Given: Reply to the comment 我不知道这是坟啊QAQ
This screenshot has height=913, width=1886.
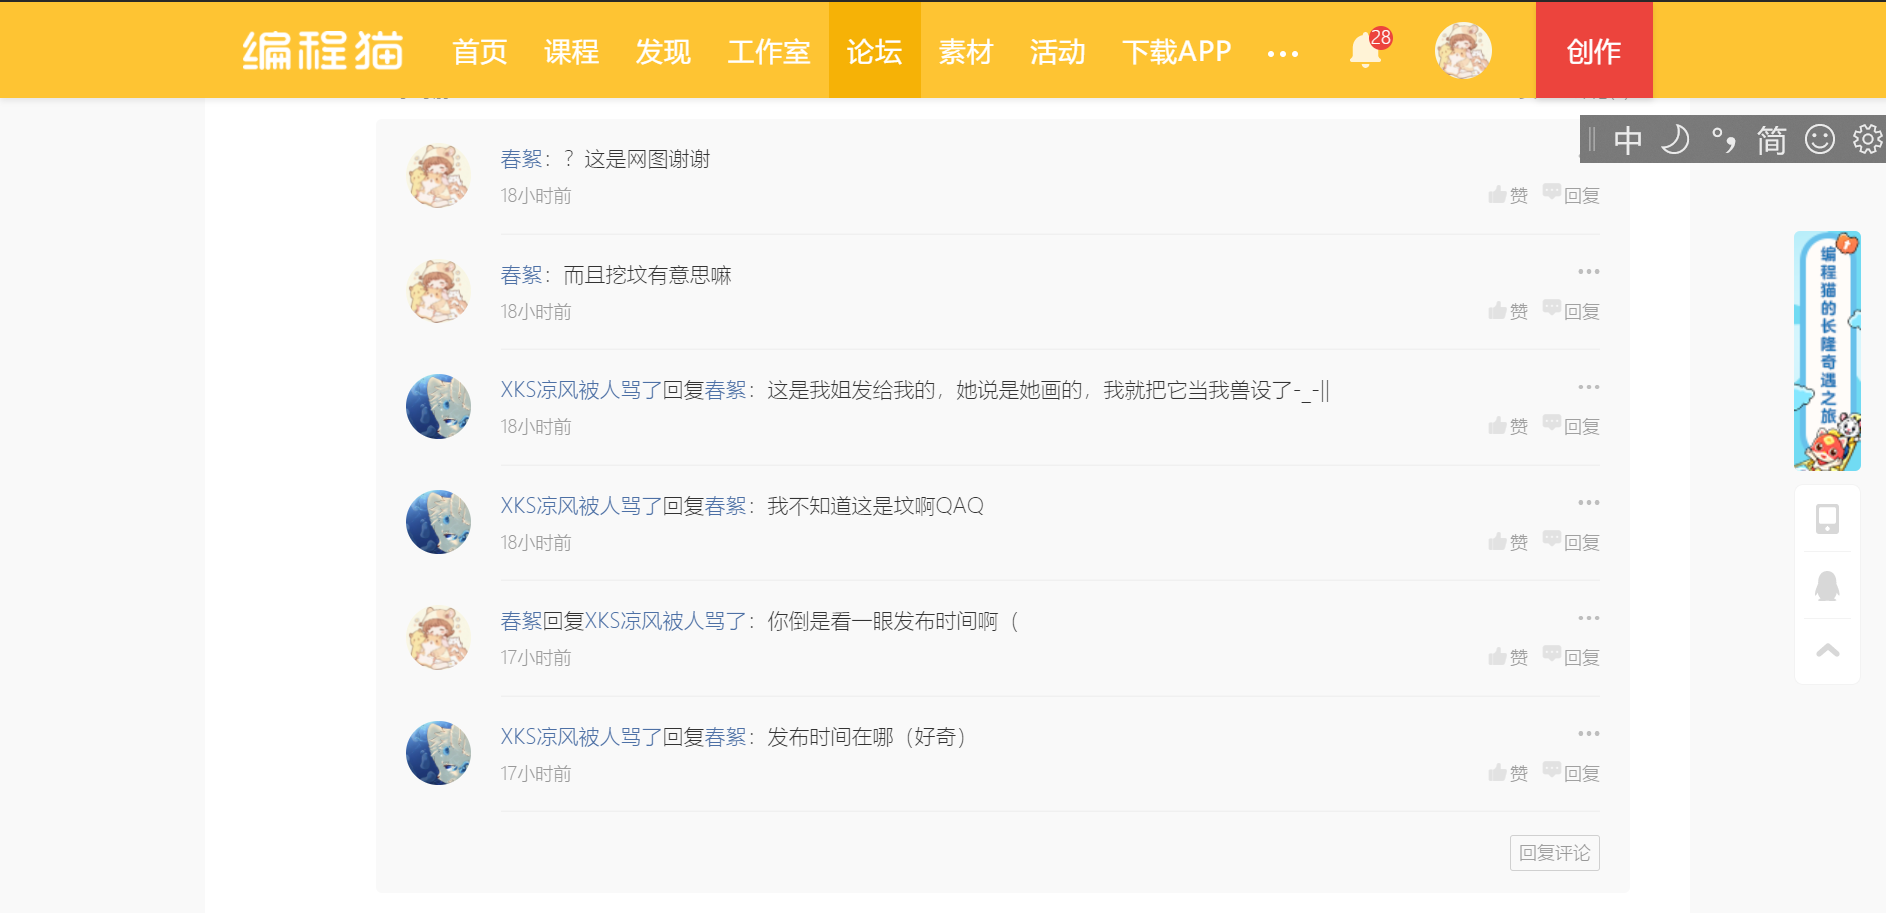Looking at the screenshot, I should [x=1571, y=542].
